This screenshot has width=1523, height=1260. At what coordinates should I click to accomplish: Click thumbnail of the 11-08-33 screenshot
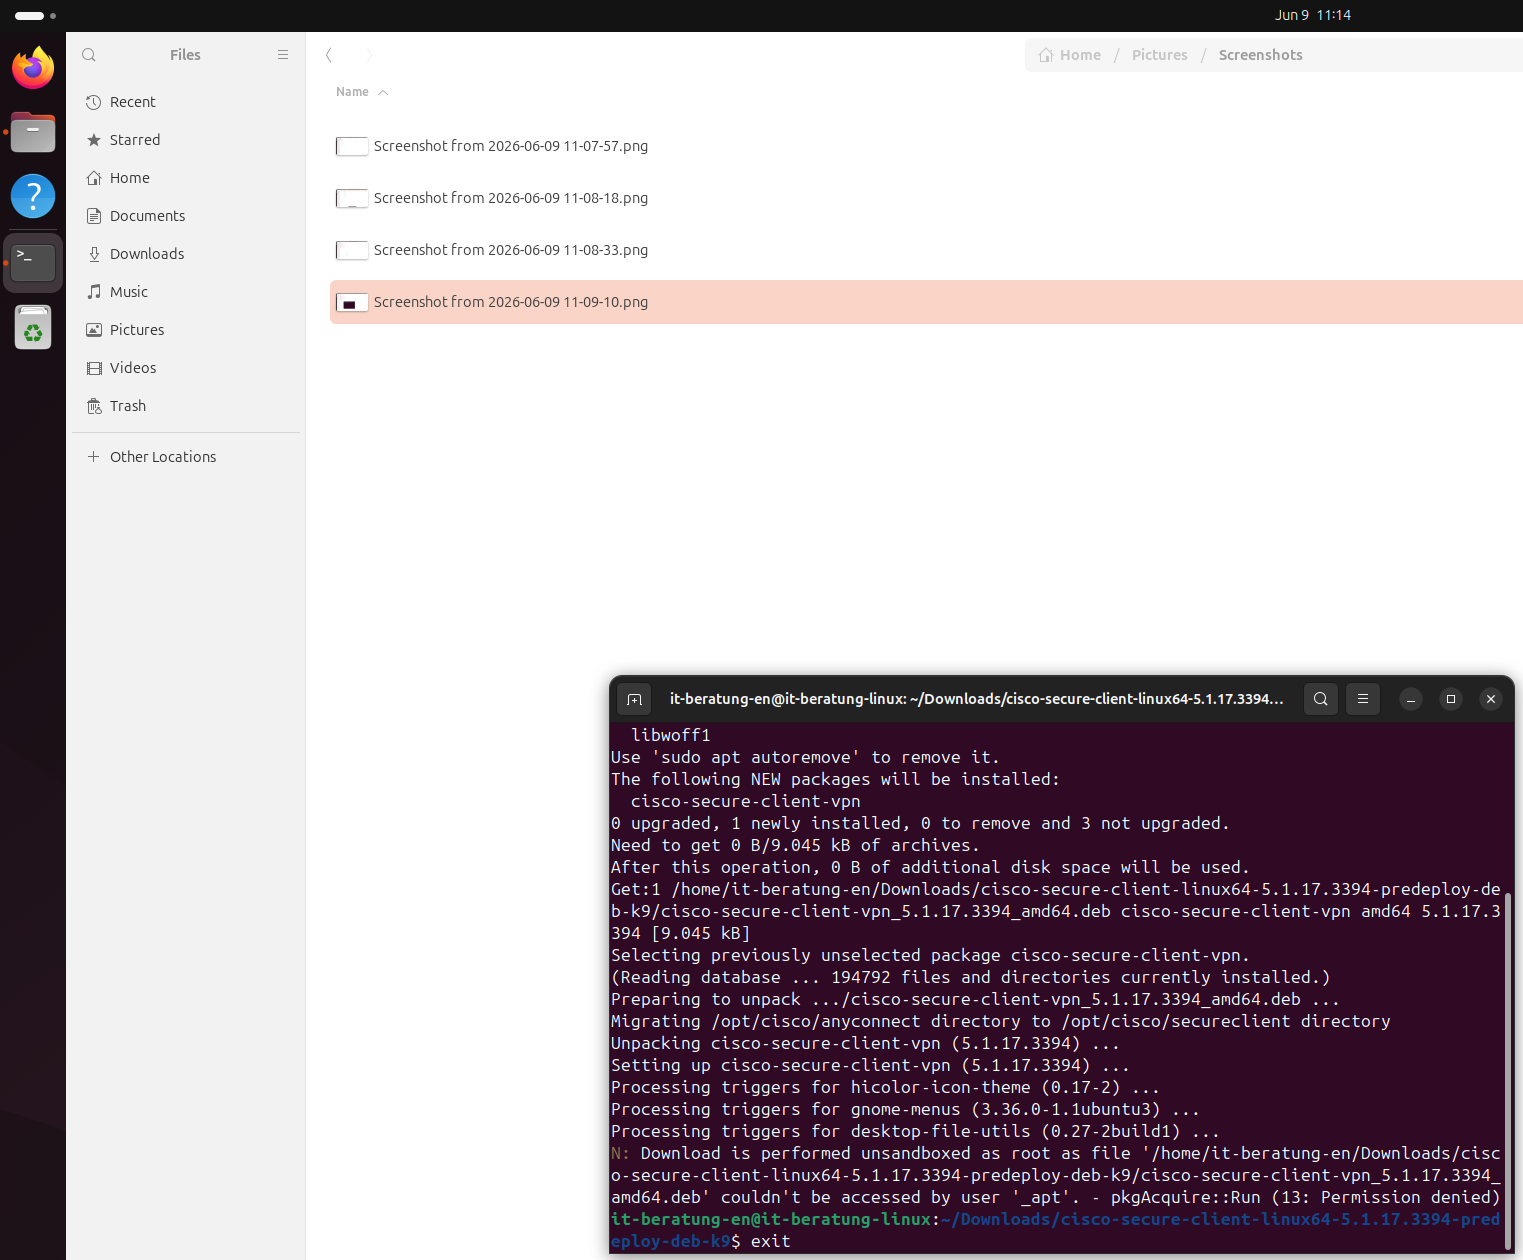352,250
